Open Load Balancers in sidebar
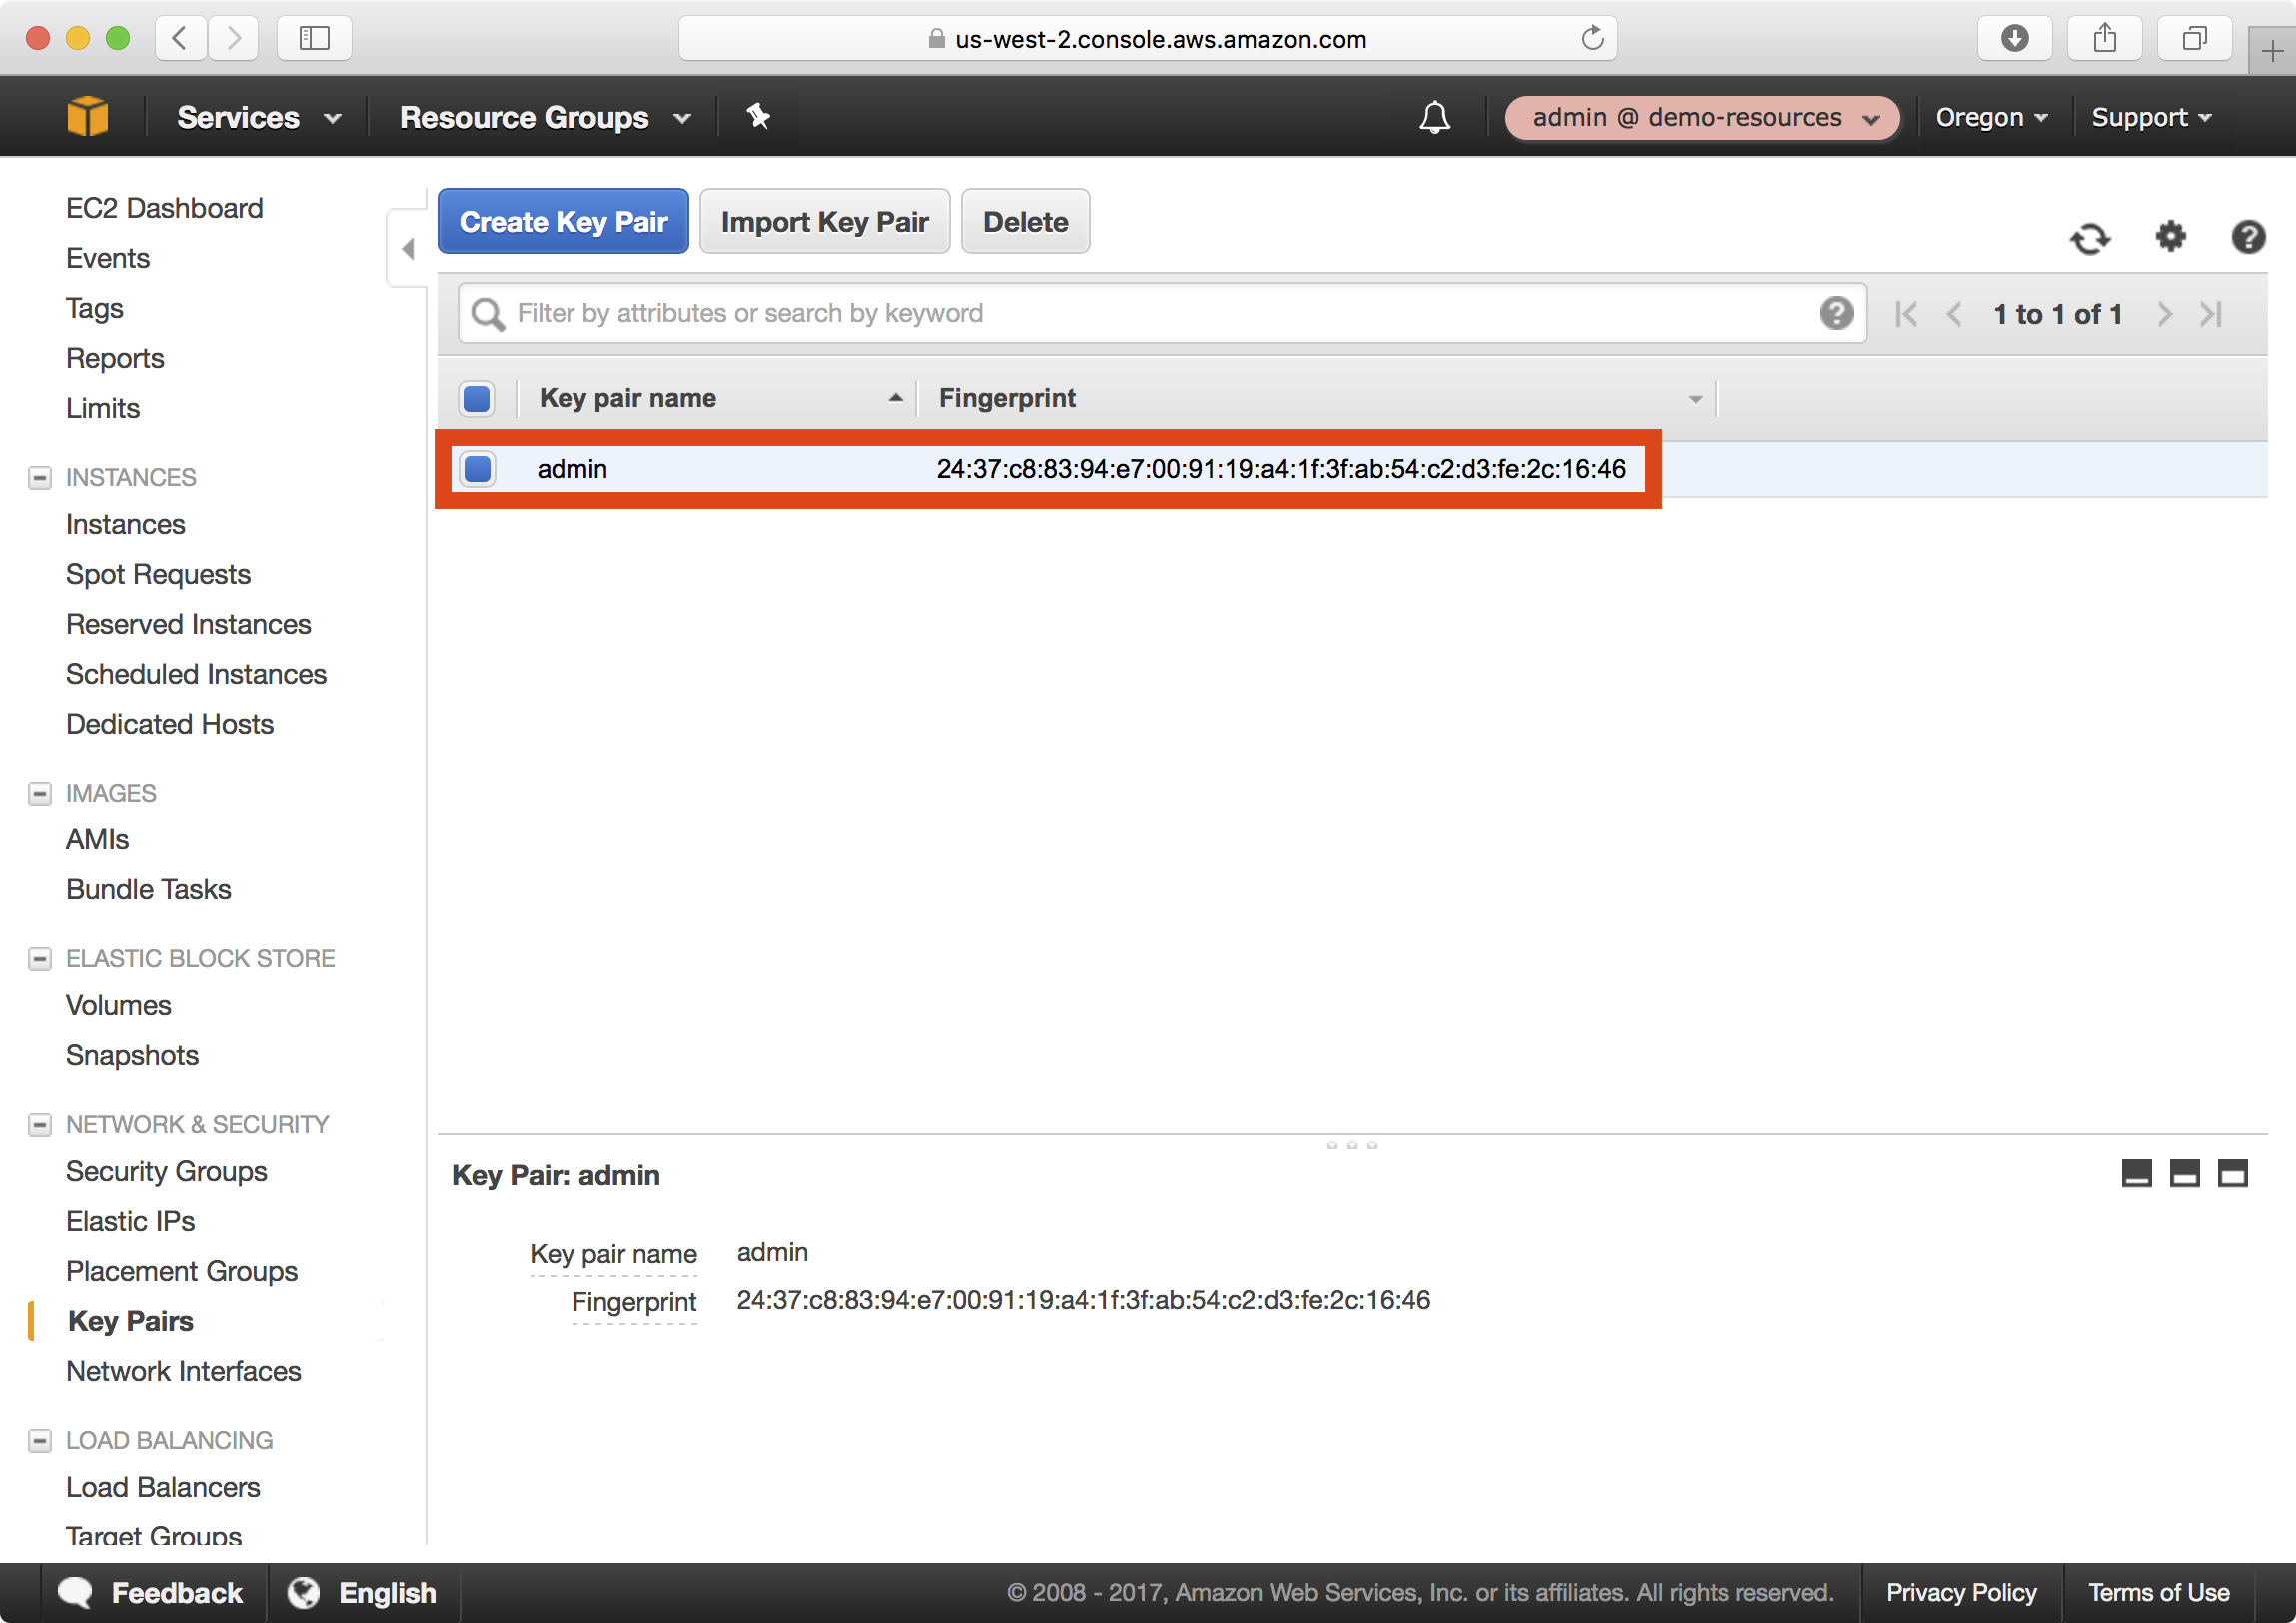2296x1623 pixels. pyautogui.click(x=163, y=1487)
